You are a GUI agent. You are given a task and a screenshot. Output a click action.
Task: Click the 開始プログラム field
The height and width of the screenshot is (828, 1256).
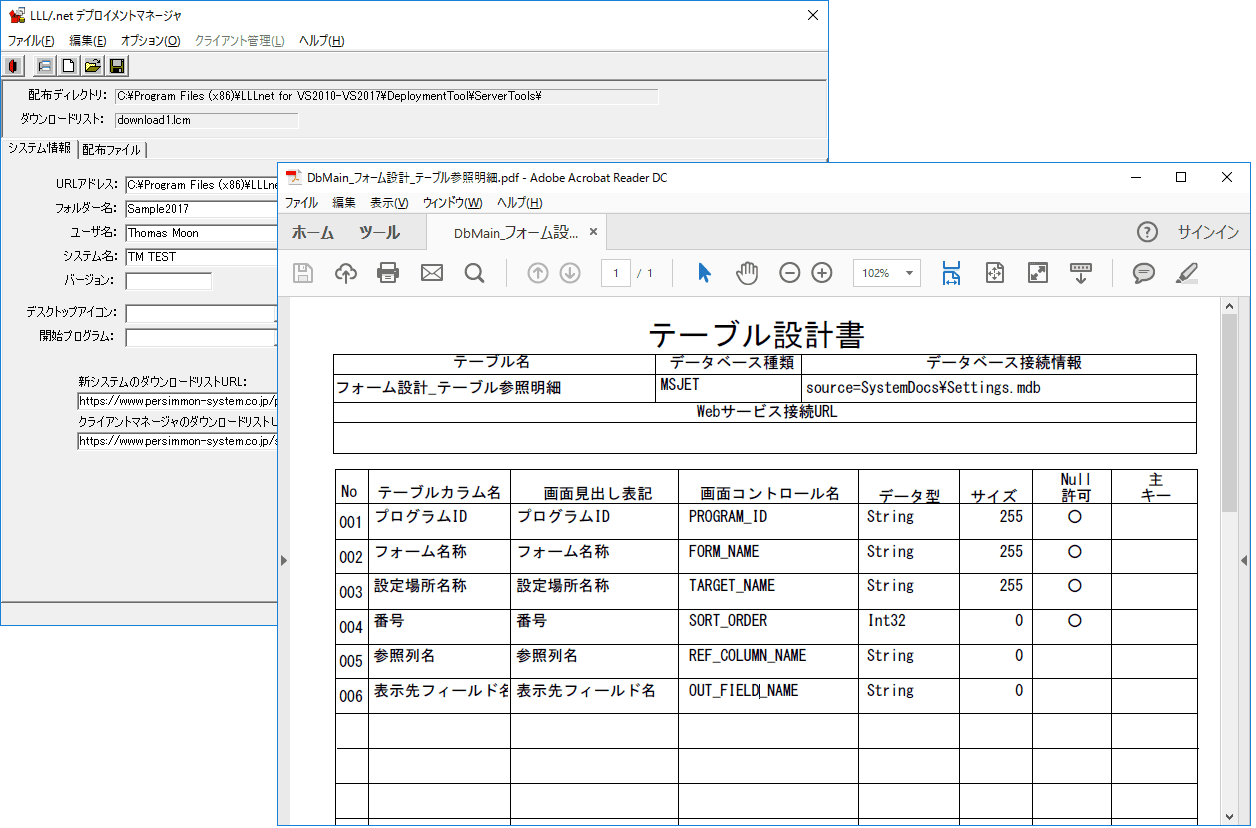click(x=201, y=337)
